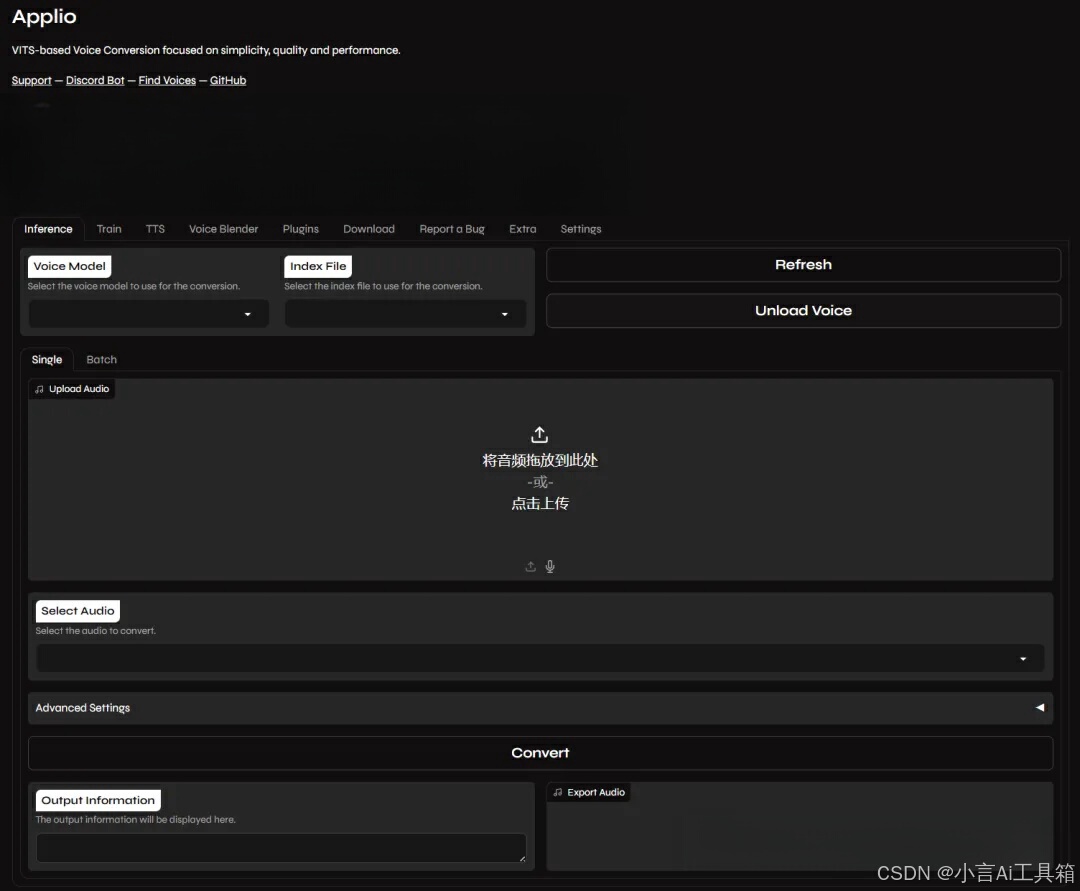Click 'Select the audio to convert.' text
1080x891 pixels.
[x=96, y=631]
